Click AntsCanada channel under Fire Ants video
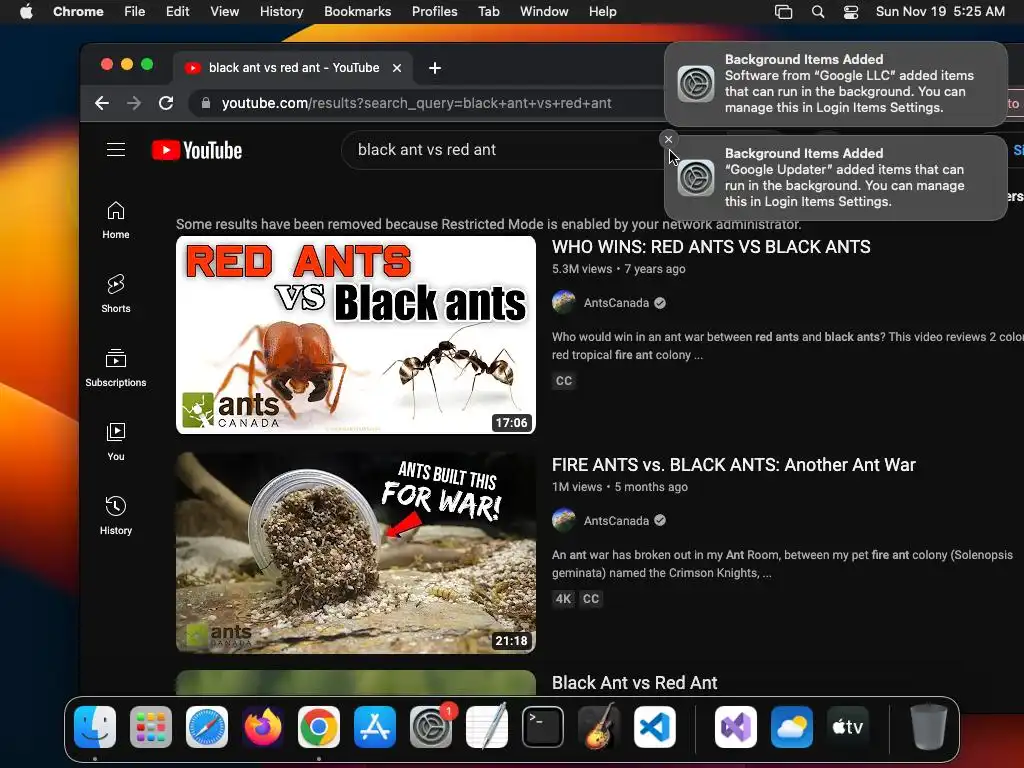This screenshot has width=1024, height=768. click(x=616, y=520)
